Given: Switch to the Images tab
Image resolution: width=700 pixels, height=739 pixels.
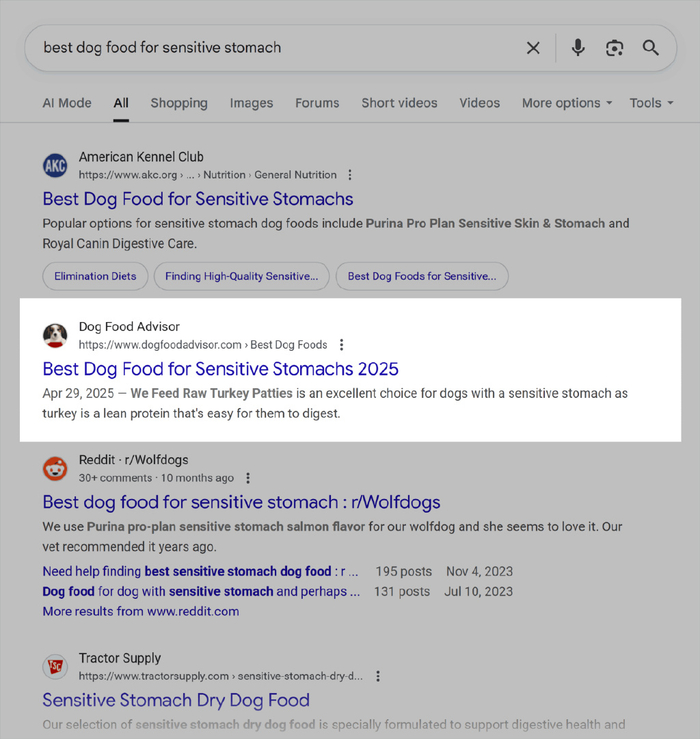Looking at the screenshot, I should [x=251, y=103].
